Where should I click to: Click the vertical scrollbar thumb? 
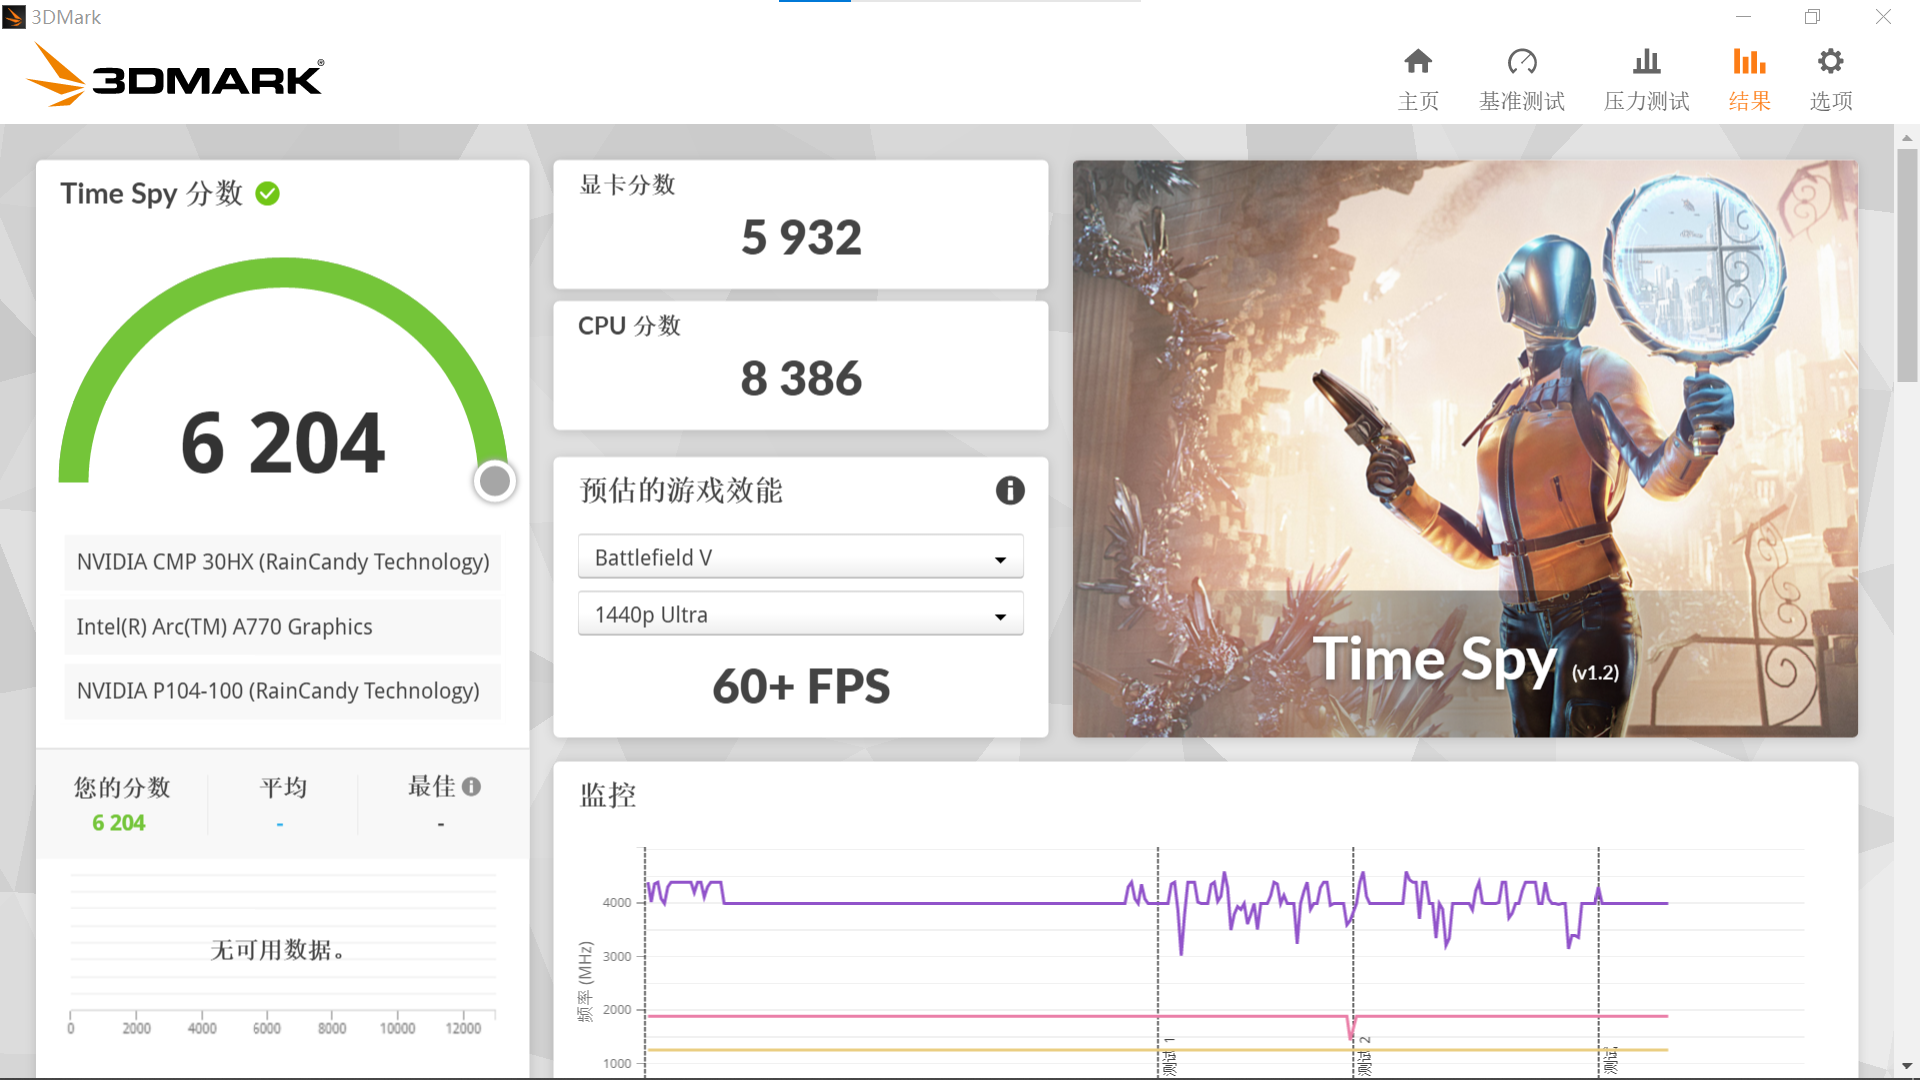click(1907, 265)
